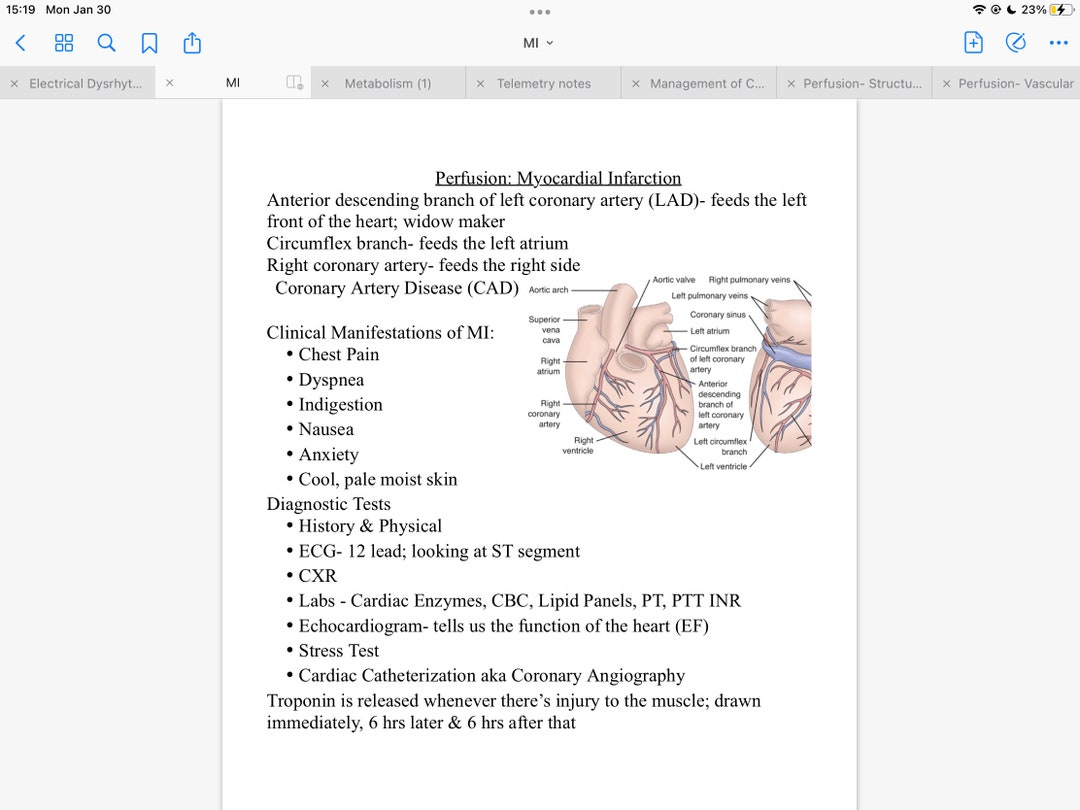
Task: Open search within the document
Action: 105,43
